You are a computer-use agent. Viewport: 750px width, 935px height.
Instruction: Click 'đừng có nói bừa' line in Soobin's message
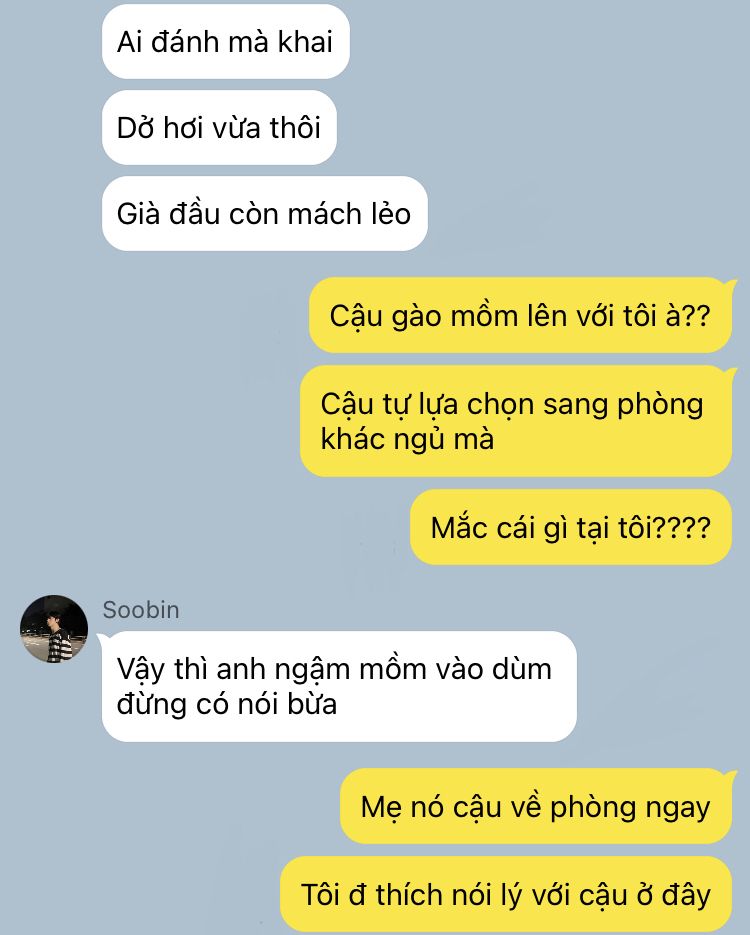tap(227, 704)
